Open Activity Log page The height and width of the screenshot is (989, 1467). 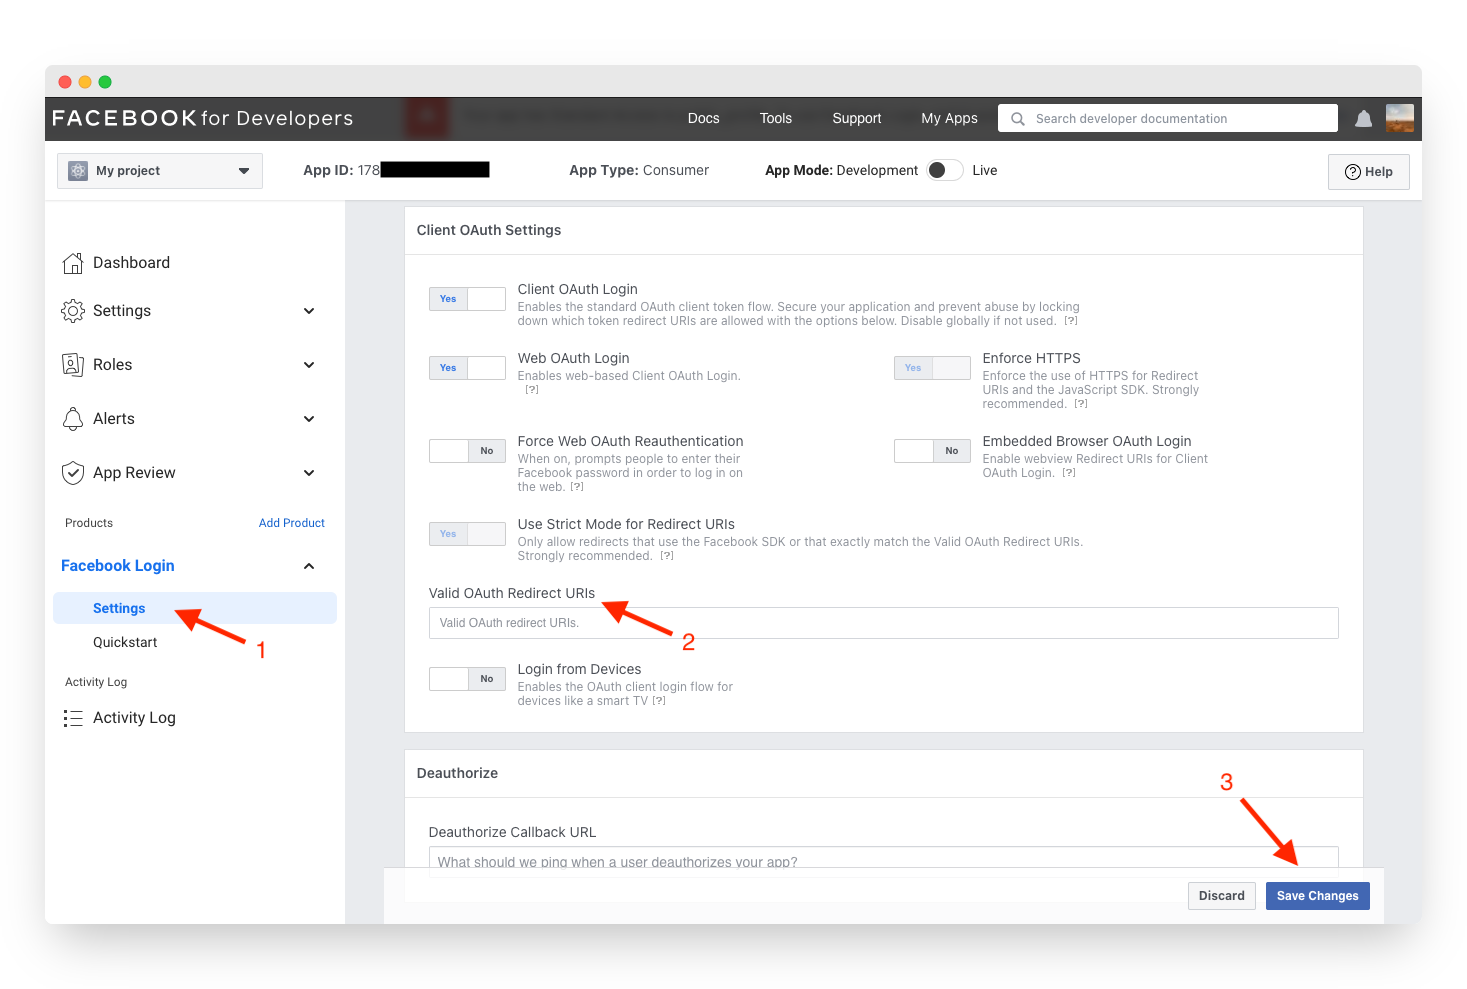coord(134,718)
